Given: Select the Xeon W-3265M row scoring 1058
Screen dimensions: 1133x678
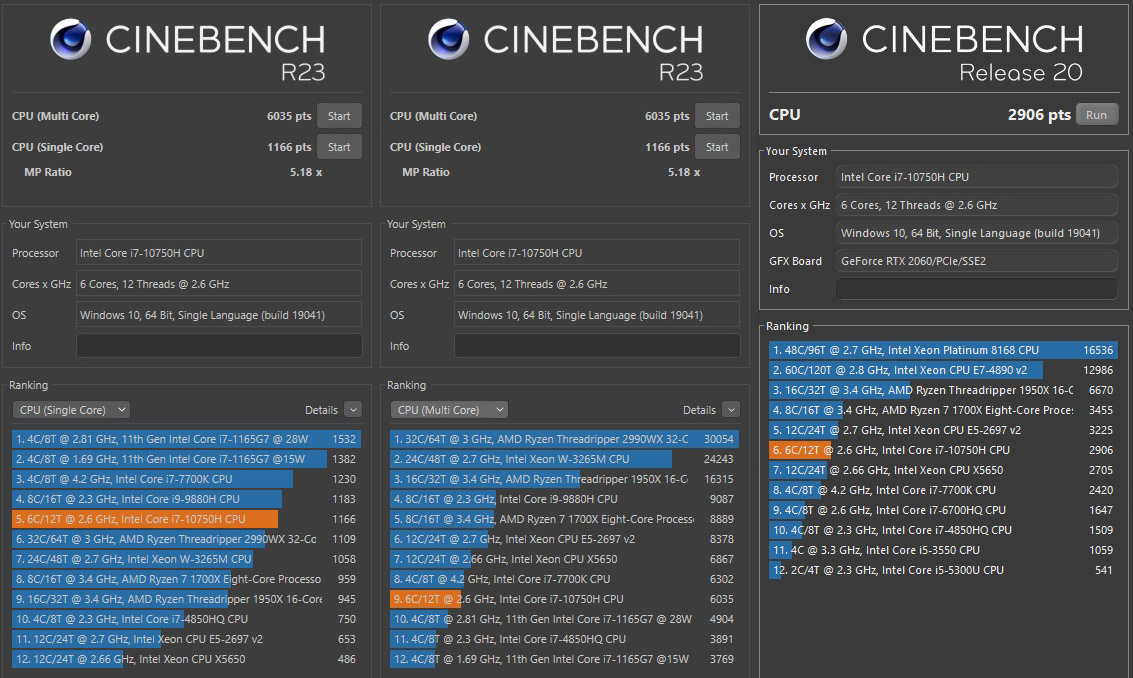Looking at the screenshot, I should tap(186, 559).
